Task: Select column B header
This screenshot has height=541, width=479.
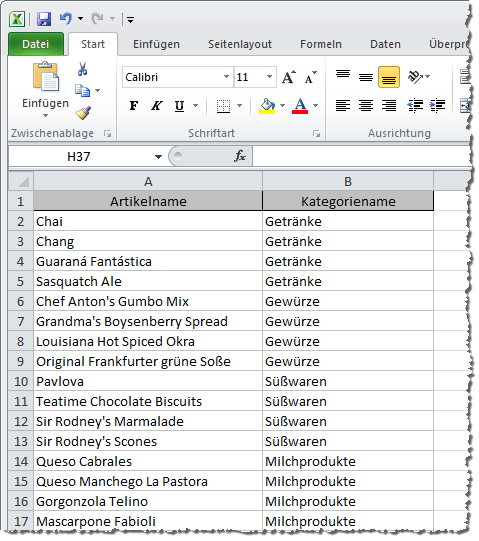Action: click(x=348, y=181)
